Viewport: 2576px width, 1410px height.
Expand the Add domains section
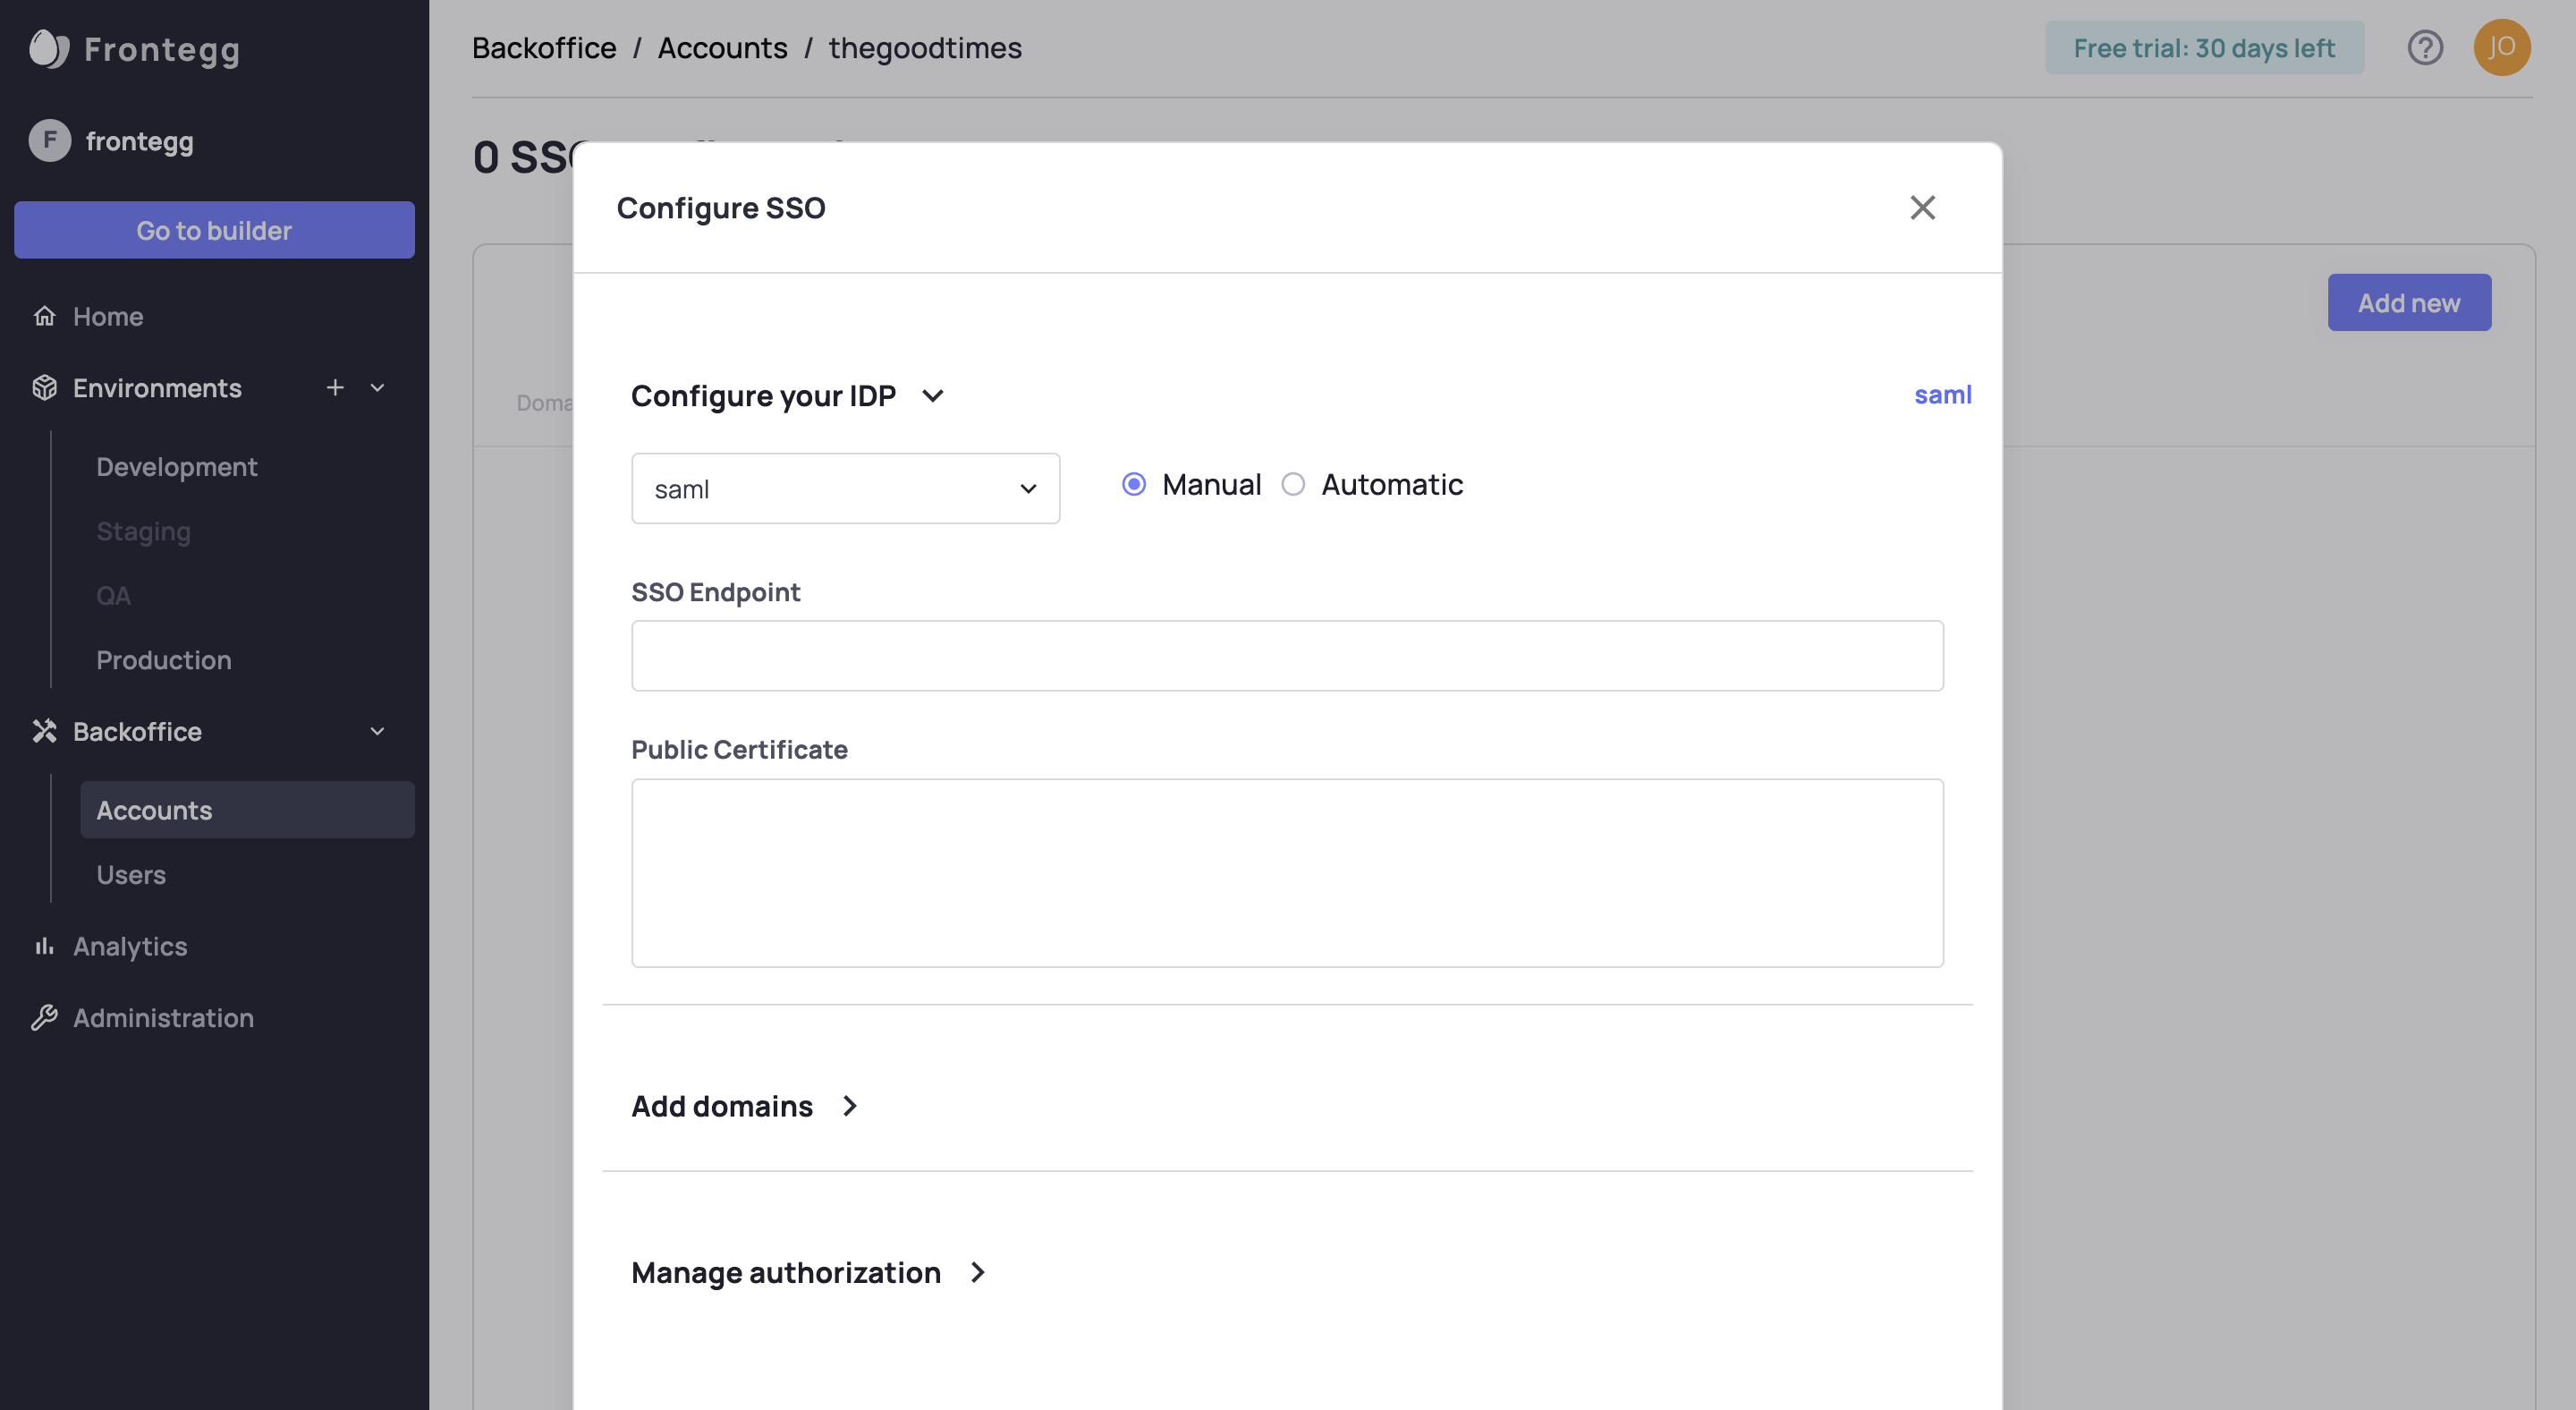click(849, 1106)
